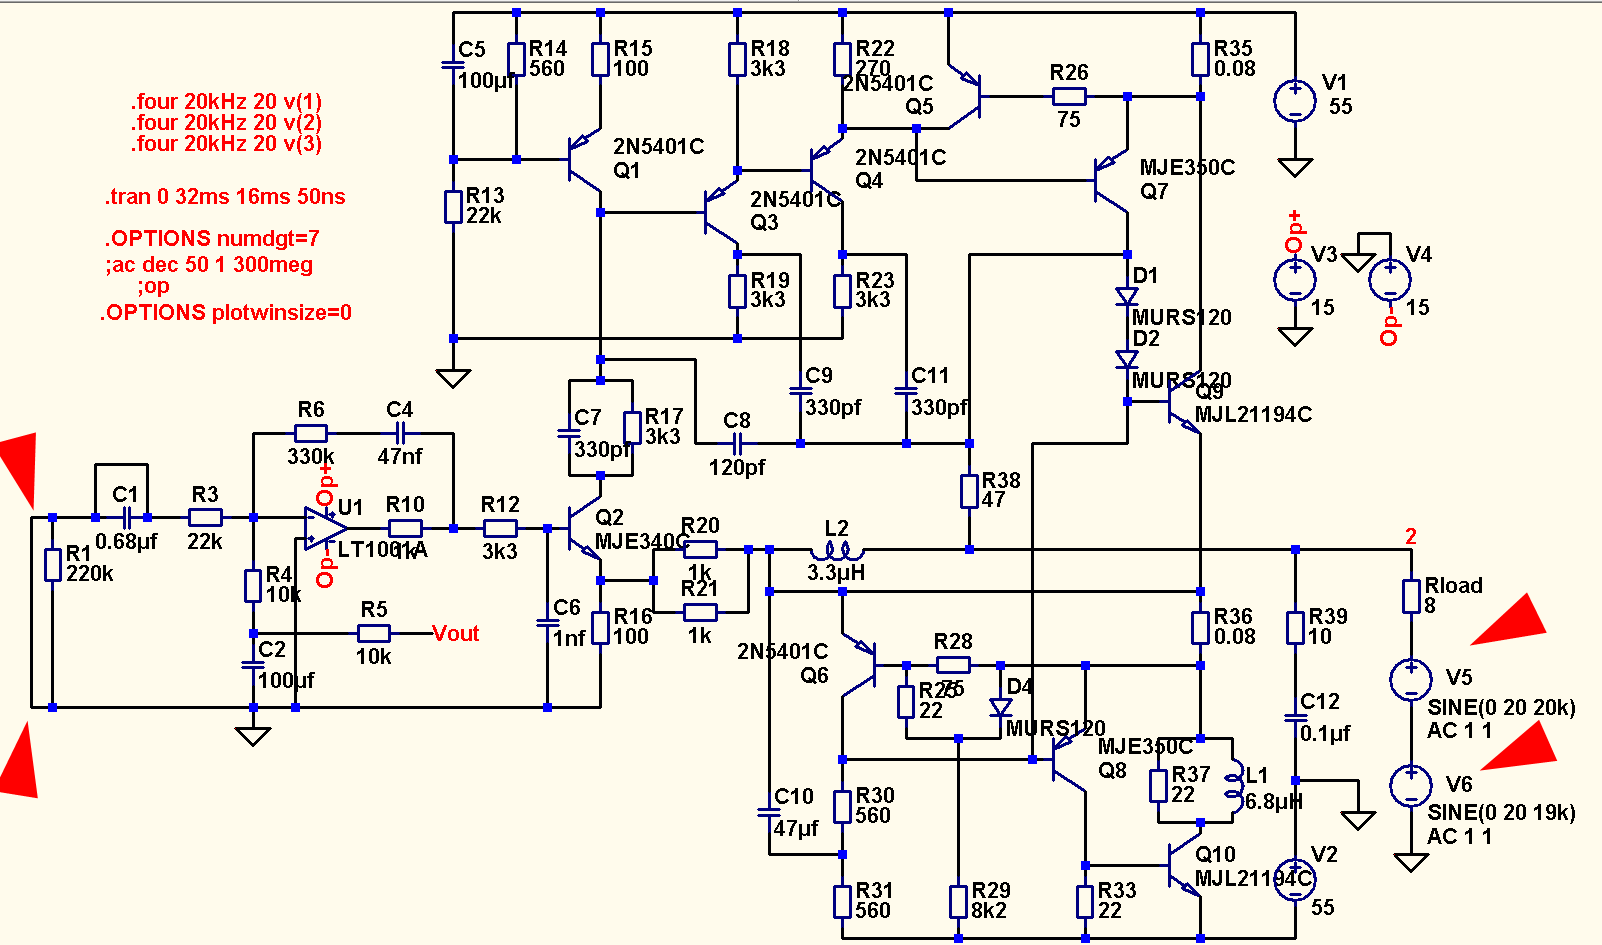
Task: Click the 'SINE(0 20 20k)' value text
Action: click(x=1501, y=708)
